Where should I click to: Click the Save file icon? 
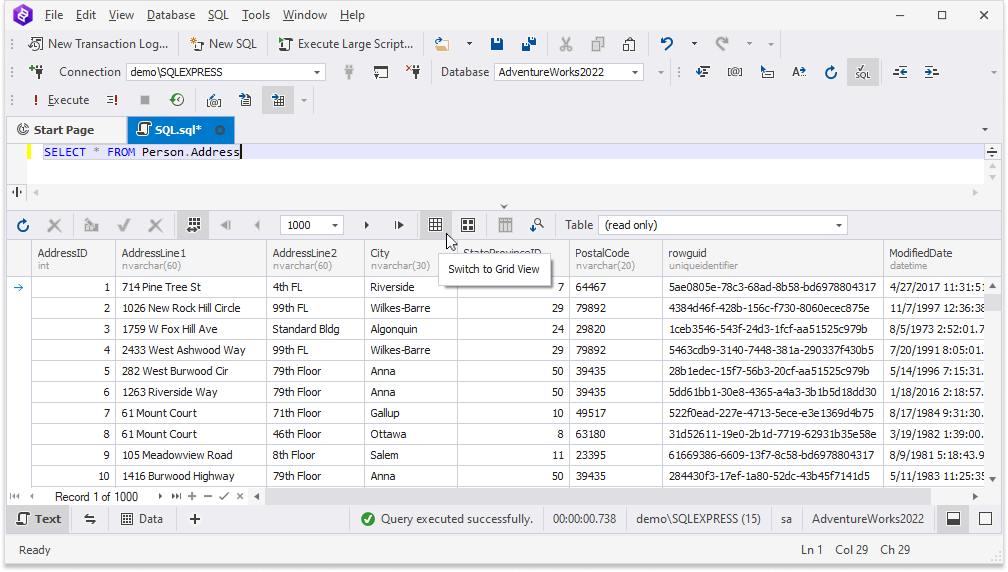pos(496,44)
